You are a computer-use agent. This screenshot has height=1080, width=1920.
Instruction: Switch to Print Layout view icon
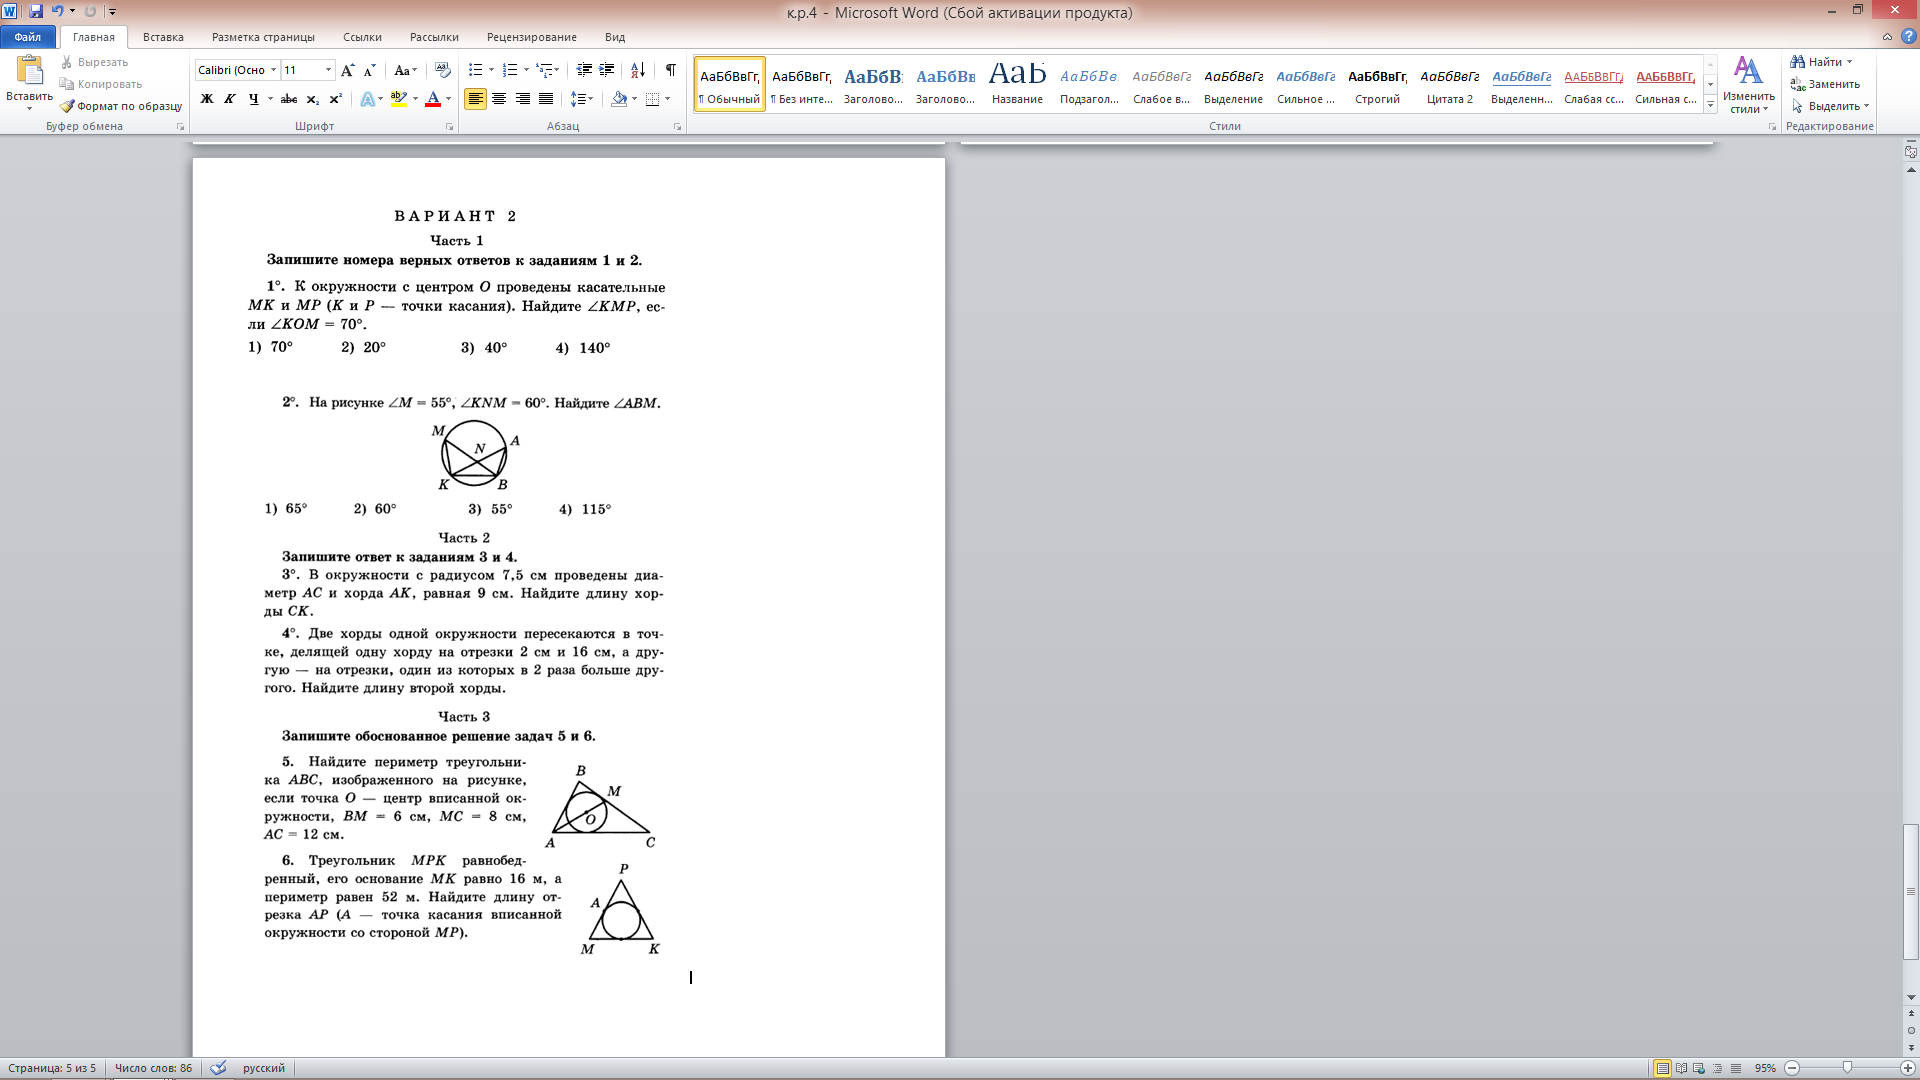[x=1662, y=1068]
